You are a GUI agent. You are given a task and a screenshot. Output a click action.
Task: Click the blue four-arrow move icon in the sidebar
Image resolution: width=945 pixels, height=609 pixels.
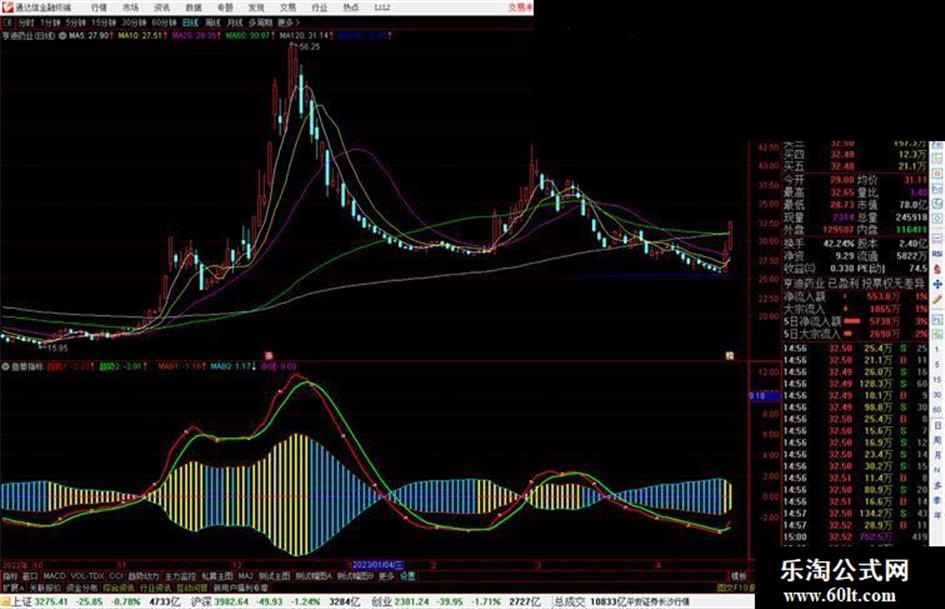pos(937,284)
